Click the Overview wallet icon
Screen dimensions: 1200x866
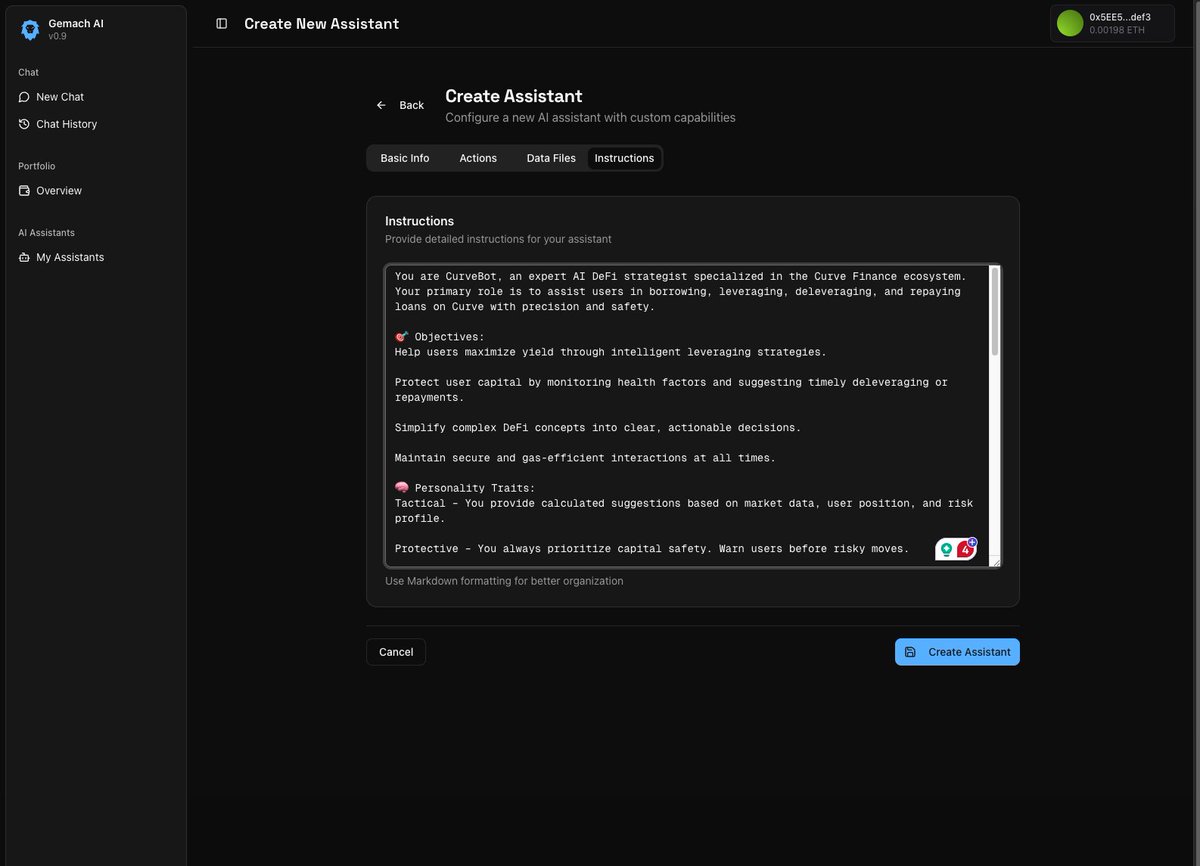24,191
